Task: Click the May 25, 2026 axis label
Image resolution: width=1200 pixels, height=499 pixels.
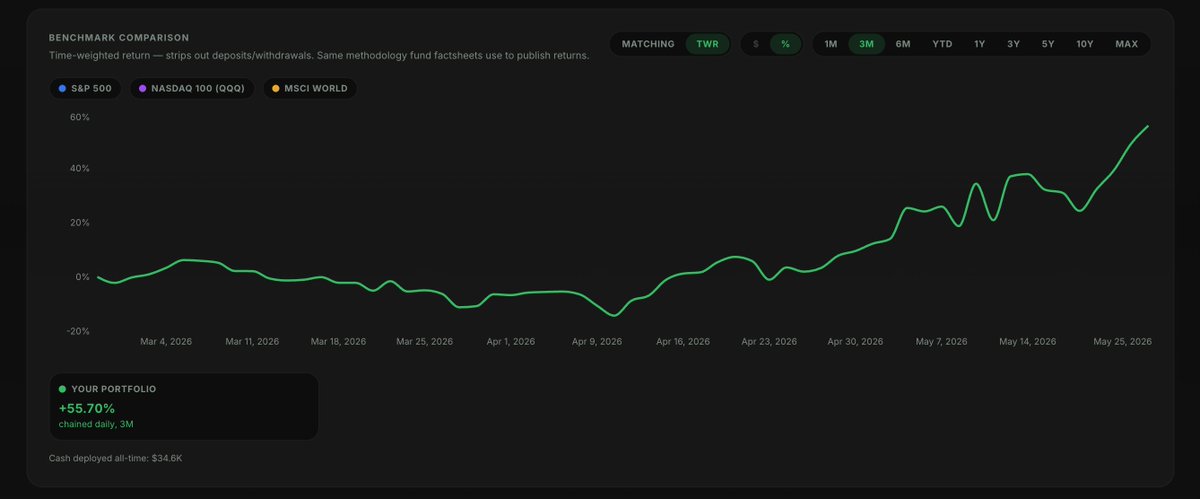Action: [1124, 342]
